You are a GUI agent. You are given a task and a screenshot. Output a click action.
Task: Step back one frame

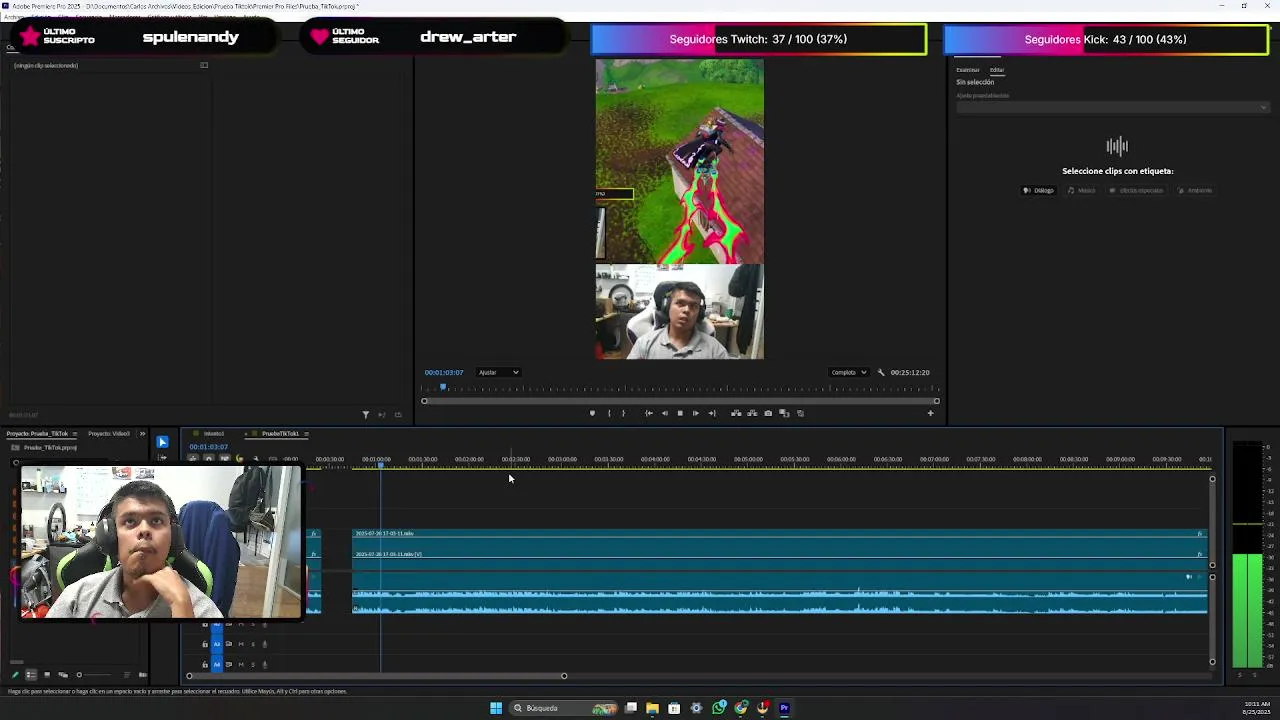[665, 413]
